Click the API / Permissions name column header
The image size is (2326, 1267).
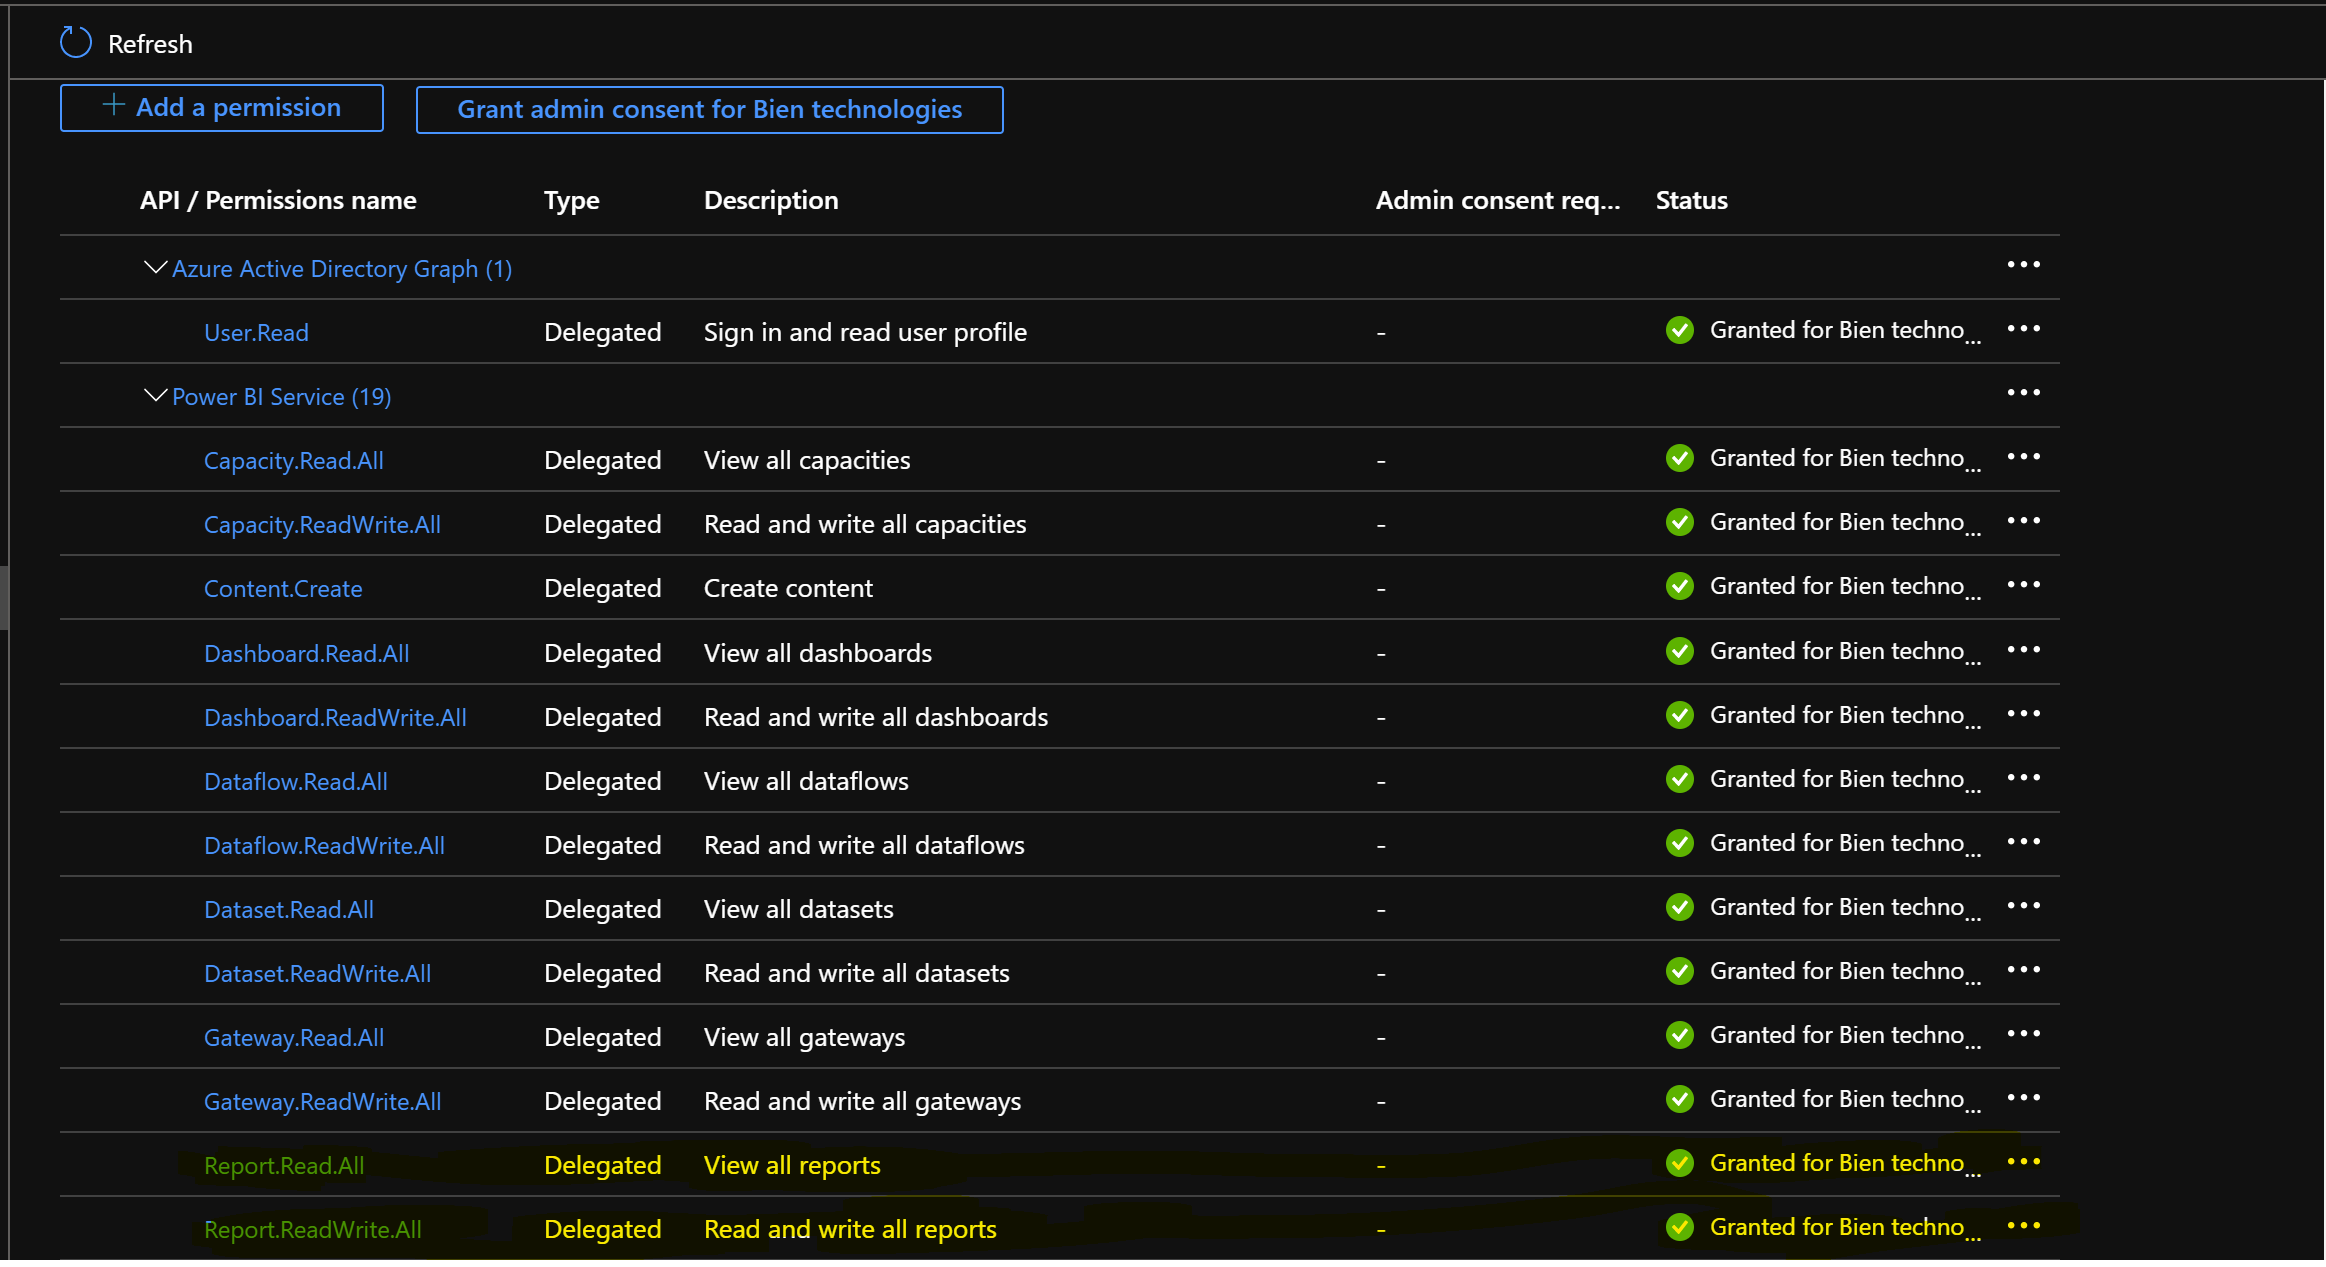point(278,200)
